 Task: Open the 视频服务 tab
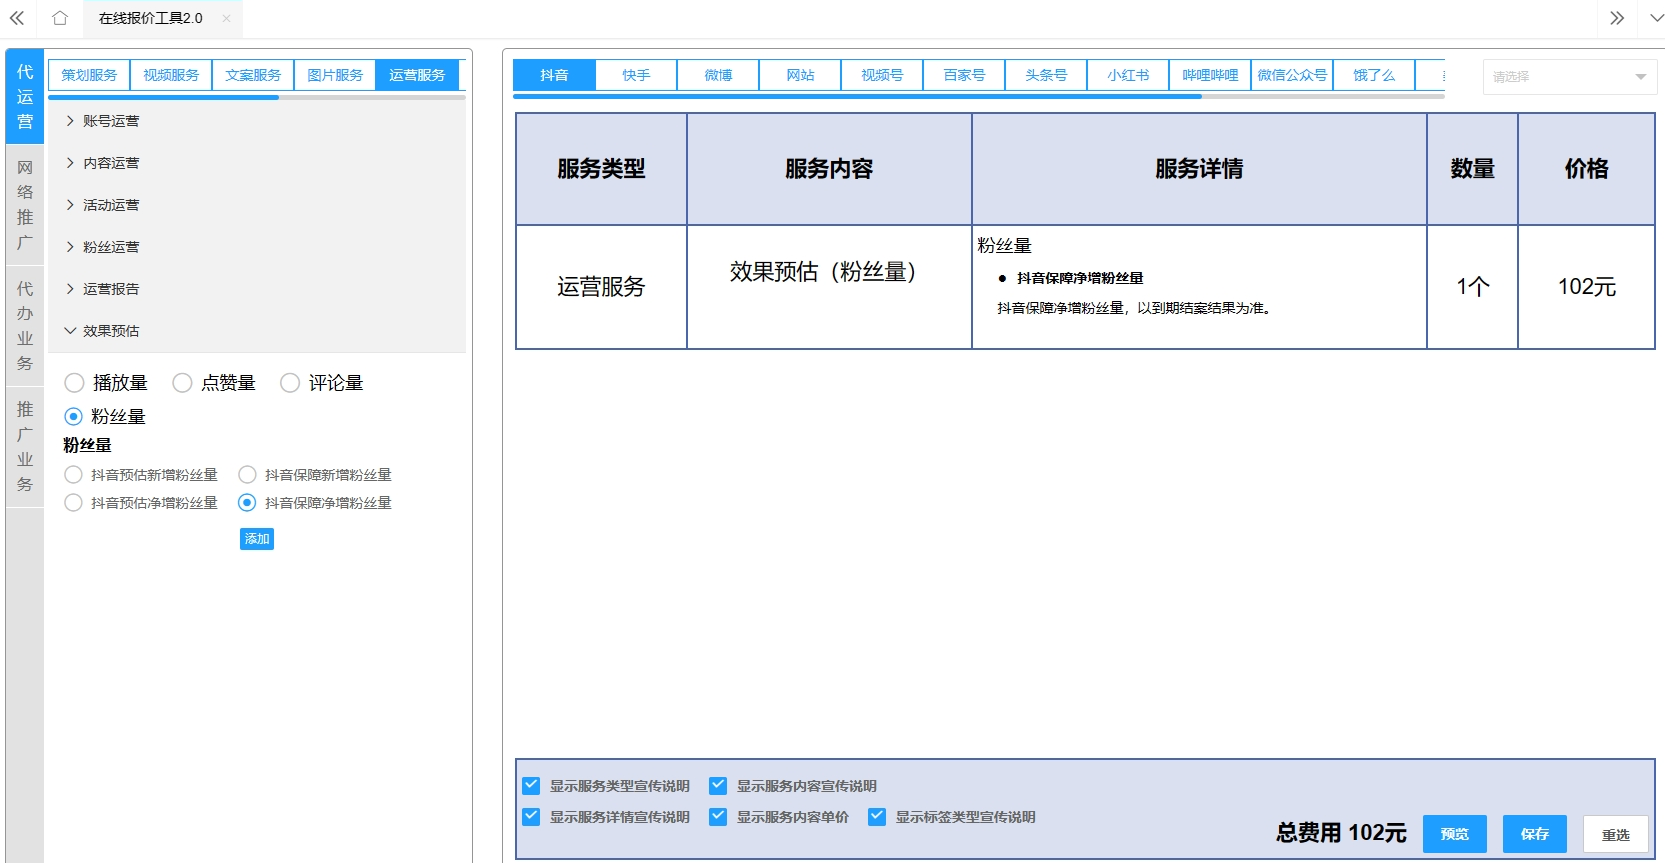(x=171, y=75)
